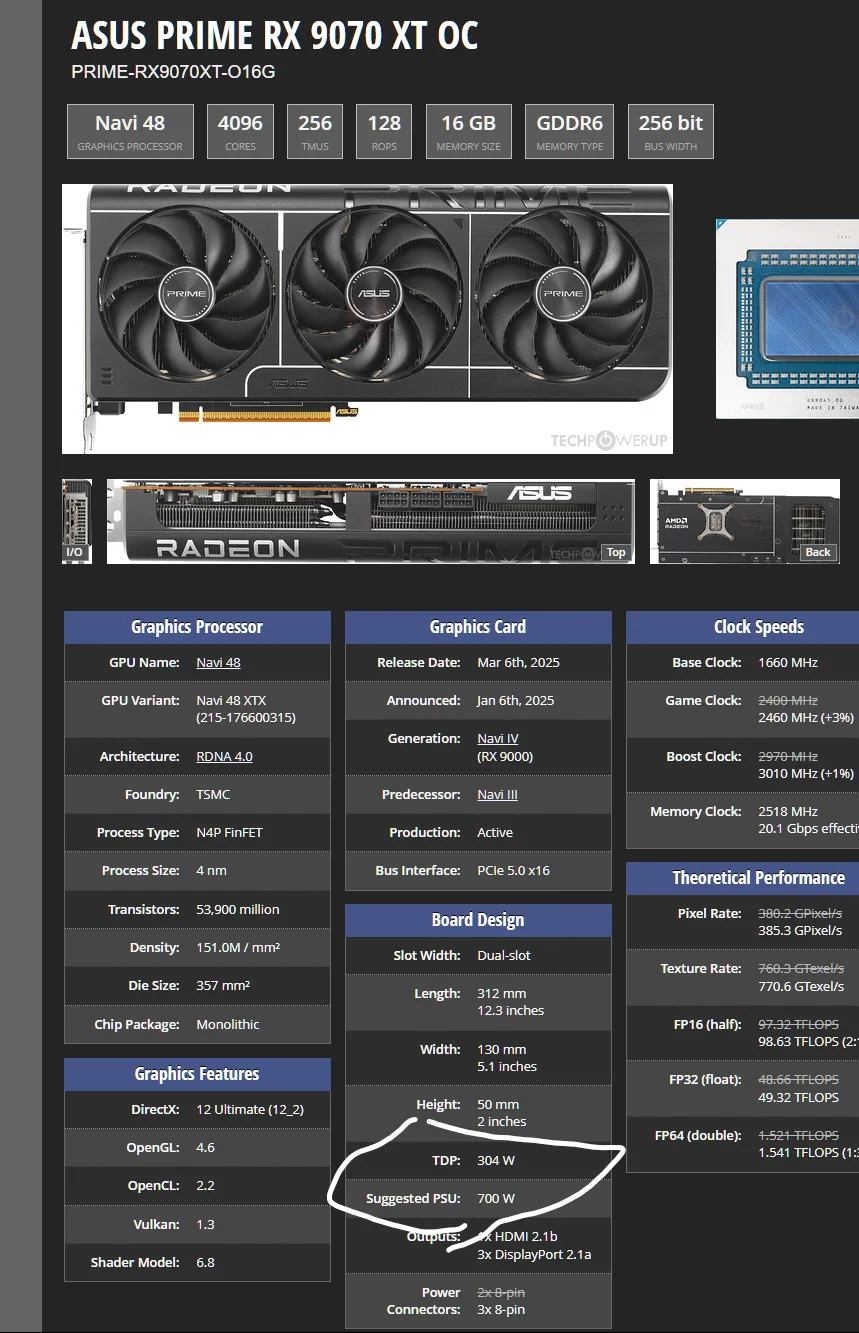Click the Game Clock 2460 MHz value

806,718
